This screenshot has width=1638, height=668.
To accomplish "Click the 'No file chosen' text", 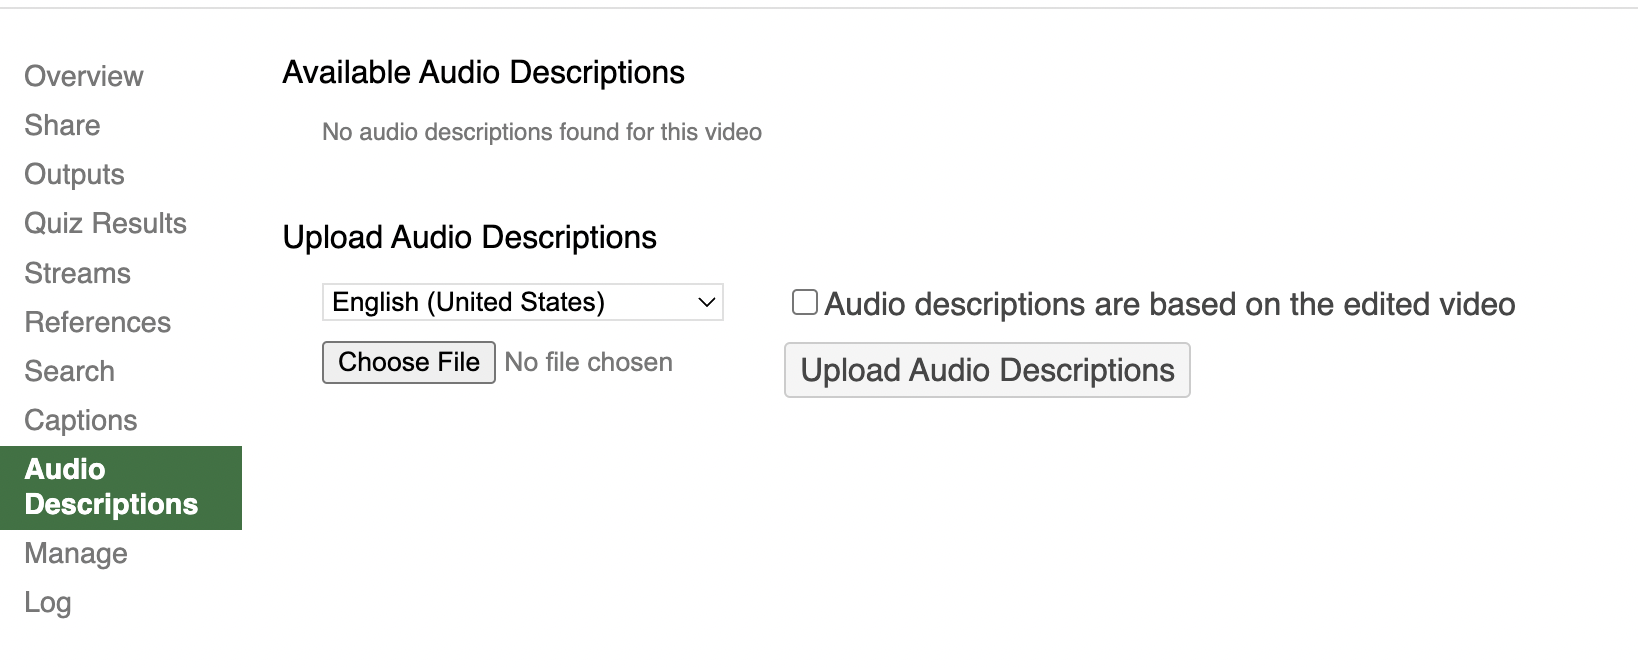I will pyautogui.click(x=588, y=362).
